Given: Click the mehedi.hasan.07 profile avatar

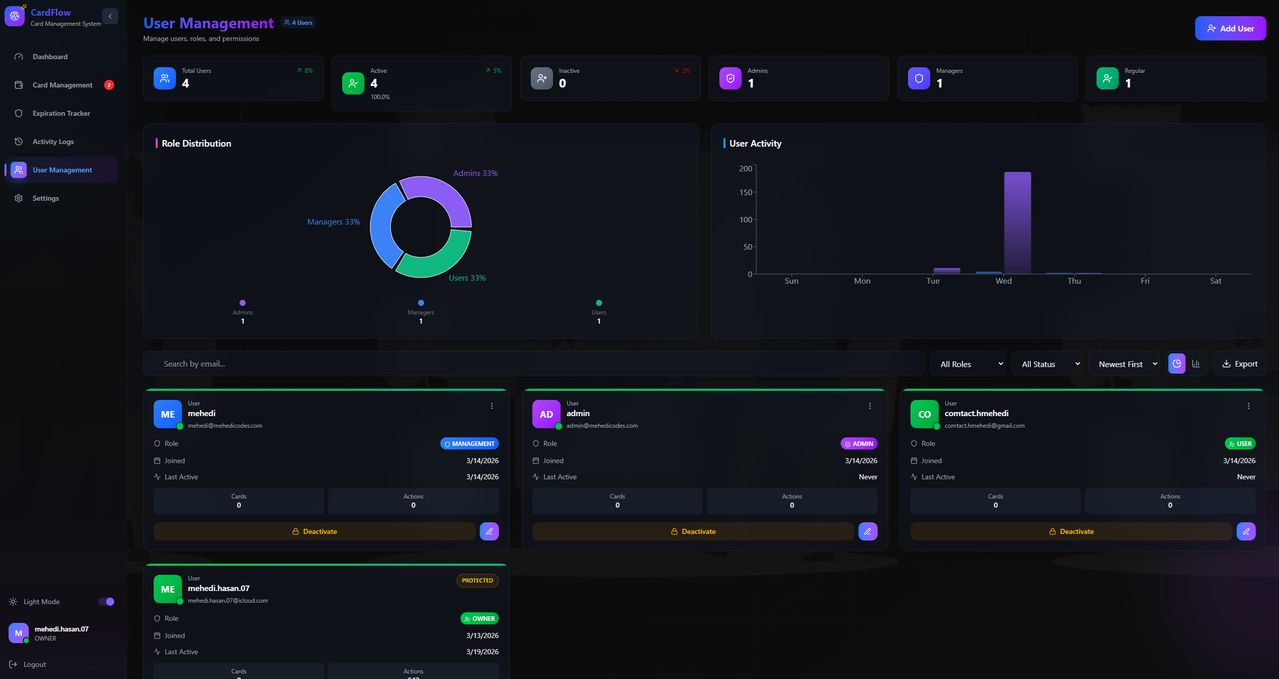Looking at the screenshot, I should [x=18, y=633].
